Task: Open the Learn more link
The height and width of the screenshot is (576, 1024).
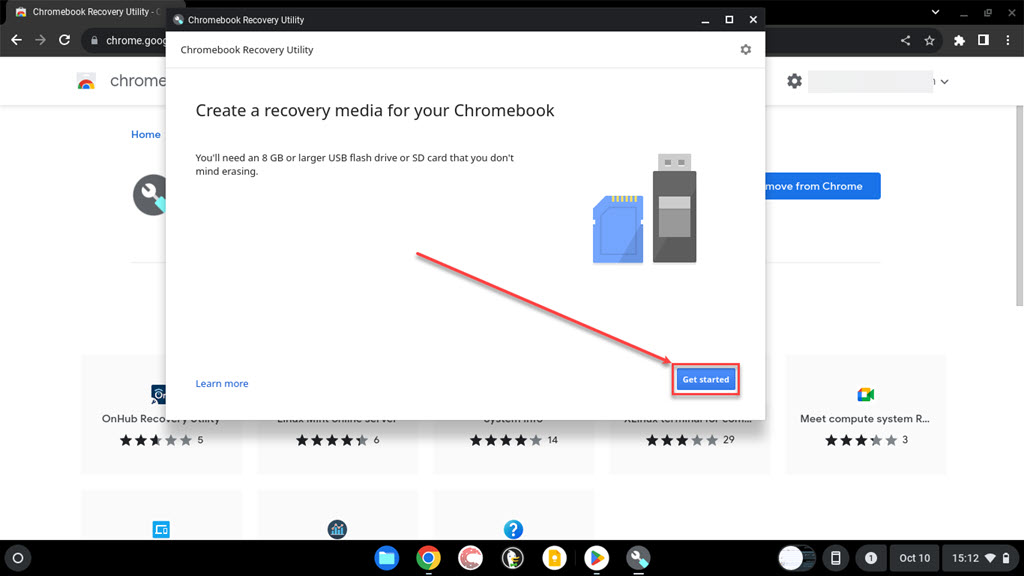Action: click(222, 383)
